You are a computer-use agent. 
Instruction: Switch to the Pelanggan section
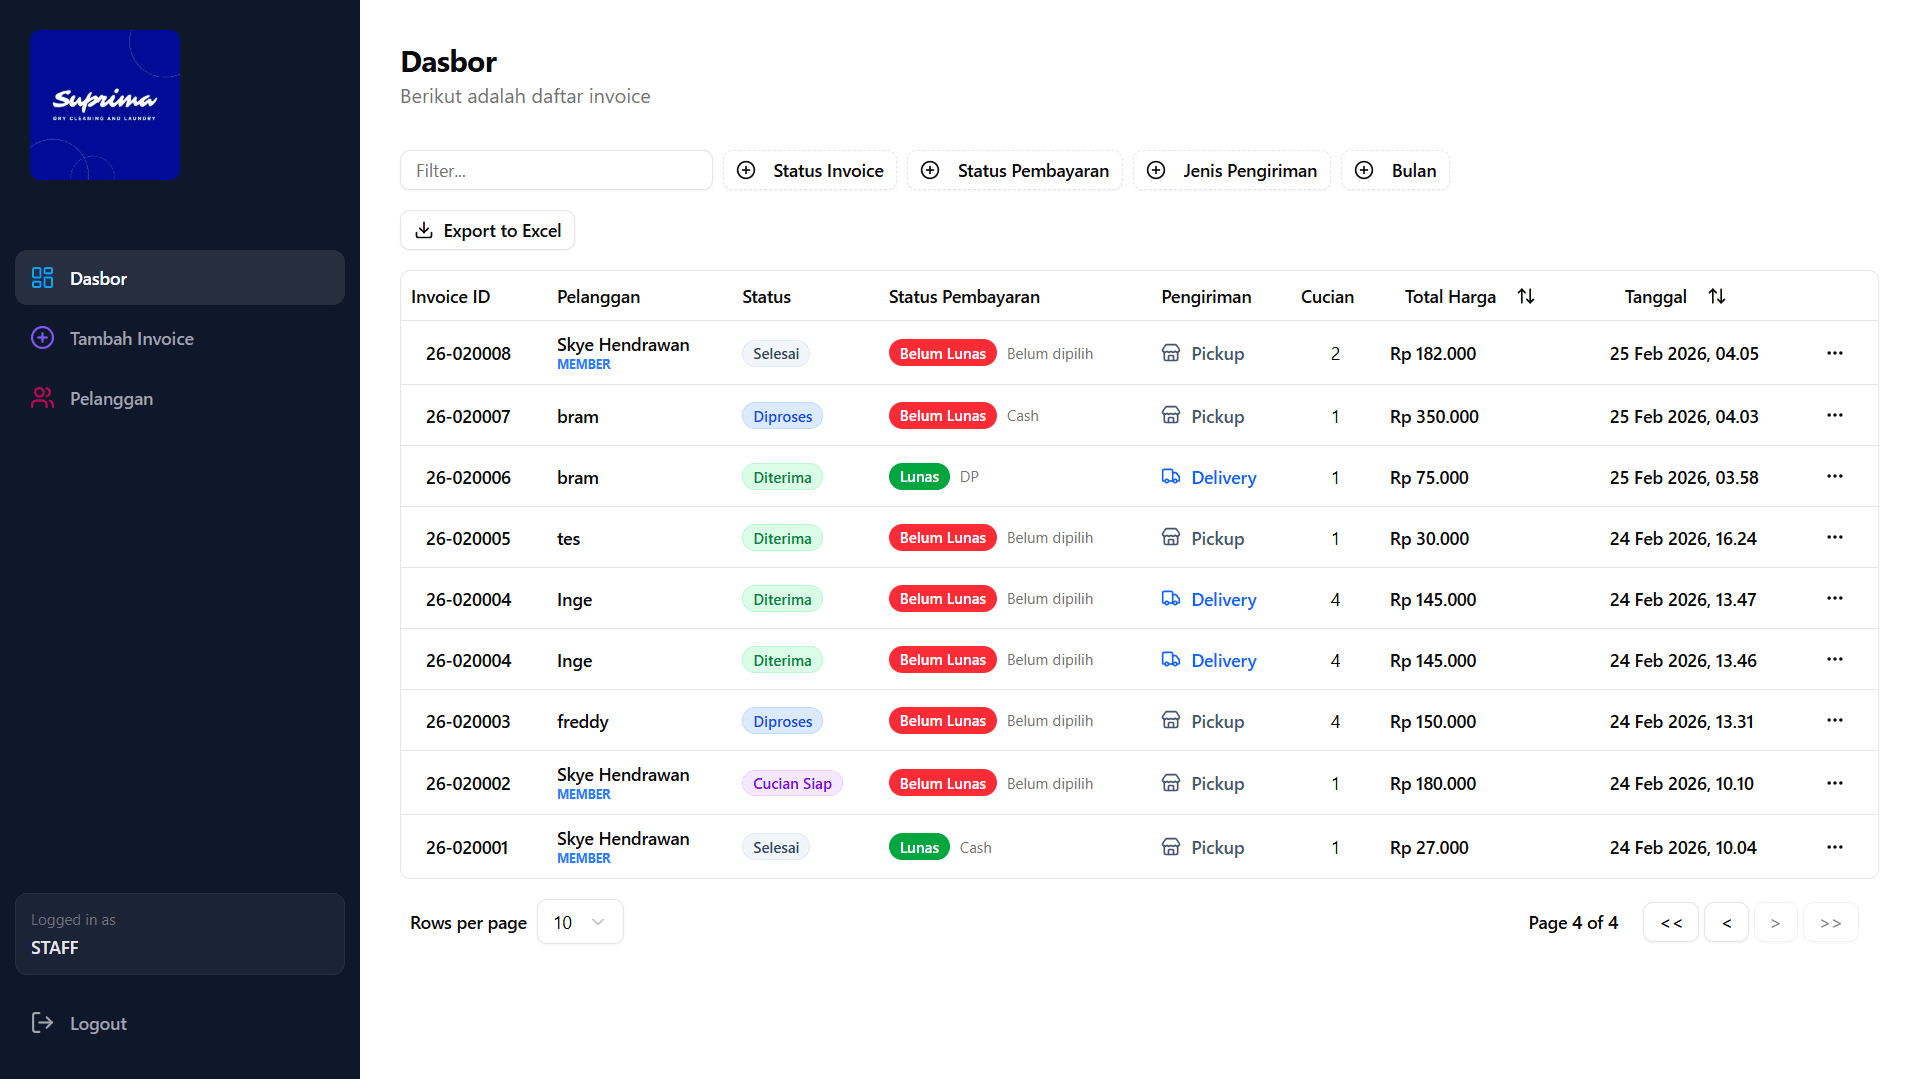click(111, 398)
